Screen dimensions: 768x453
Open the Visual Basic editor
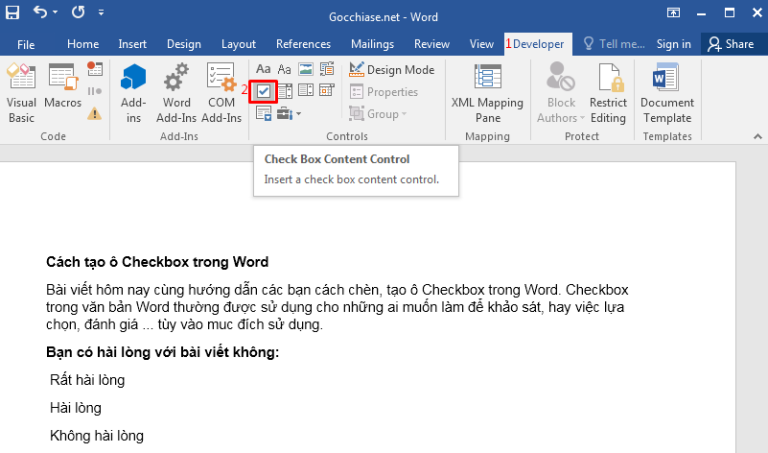tap(21, 93)
